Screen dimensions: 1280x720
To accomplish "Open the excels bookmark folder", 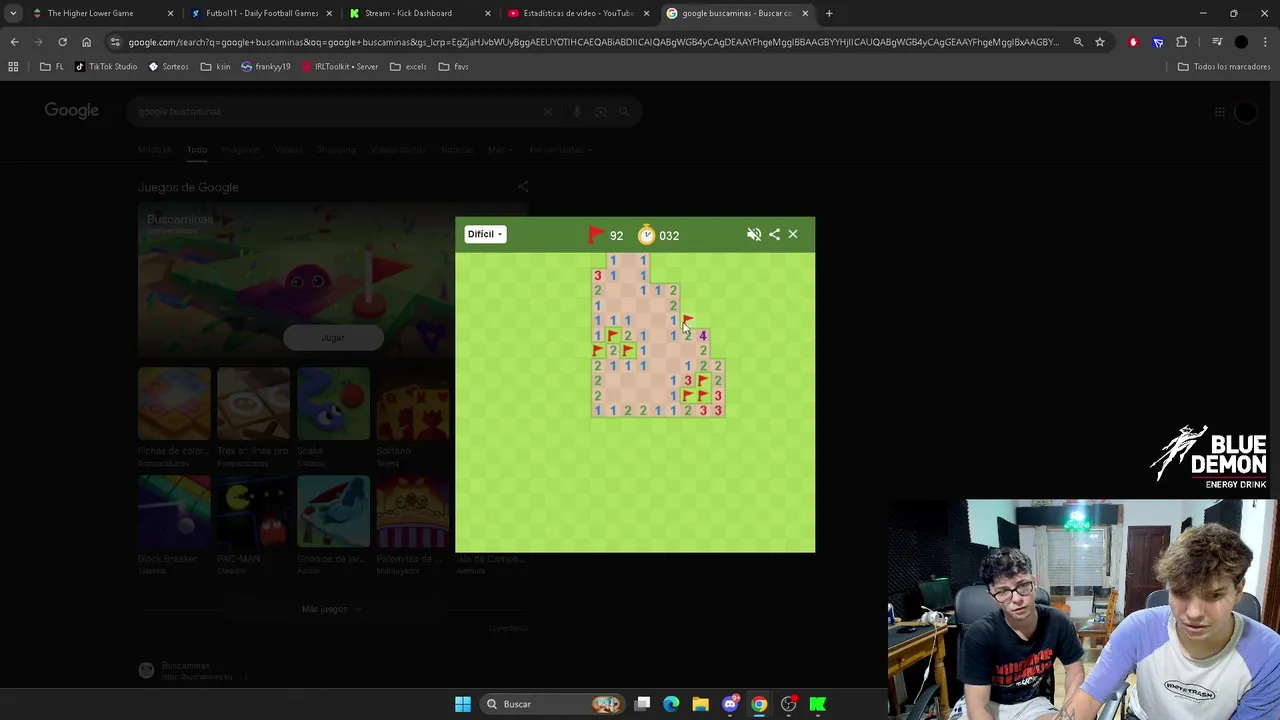I will (x=409, y=67).
